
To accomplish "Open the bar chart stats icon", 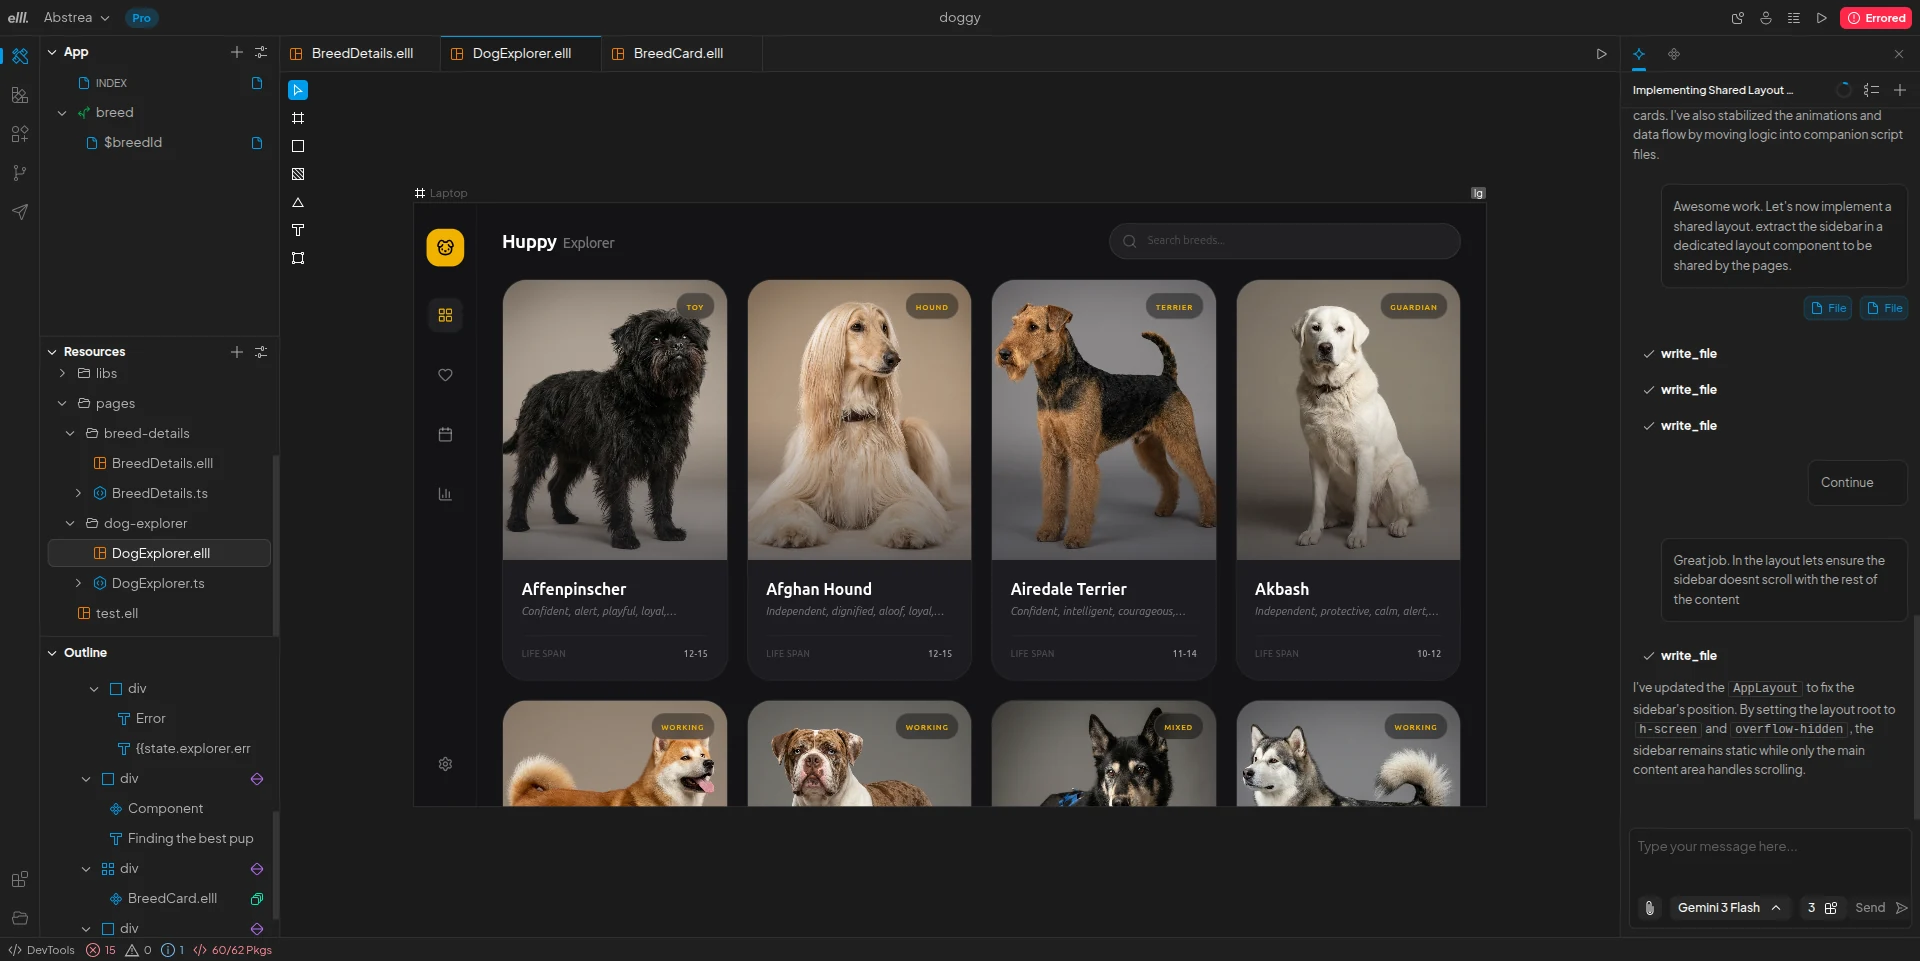I will point(445,494).
